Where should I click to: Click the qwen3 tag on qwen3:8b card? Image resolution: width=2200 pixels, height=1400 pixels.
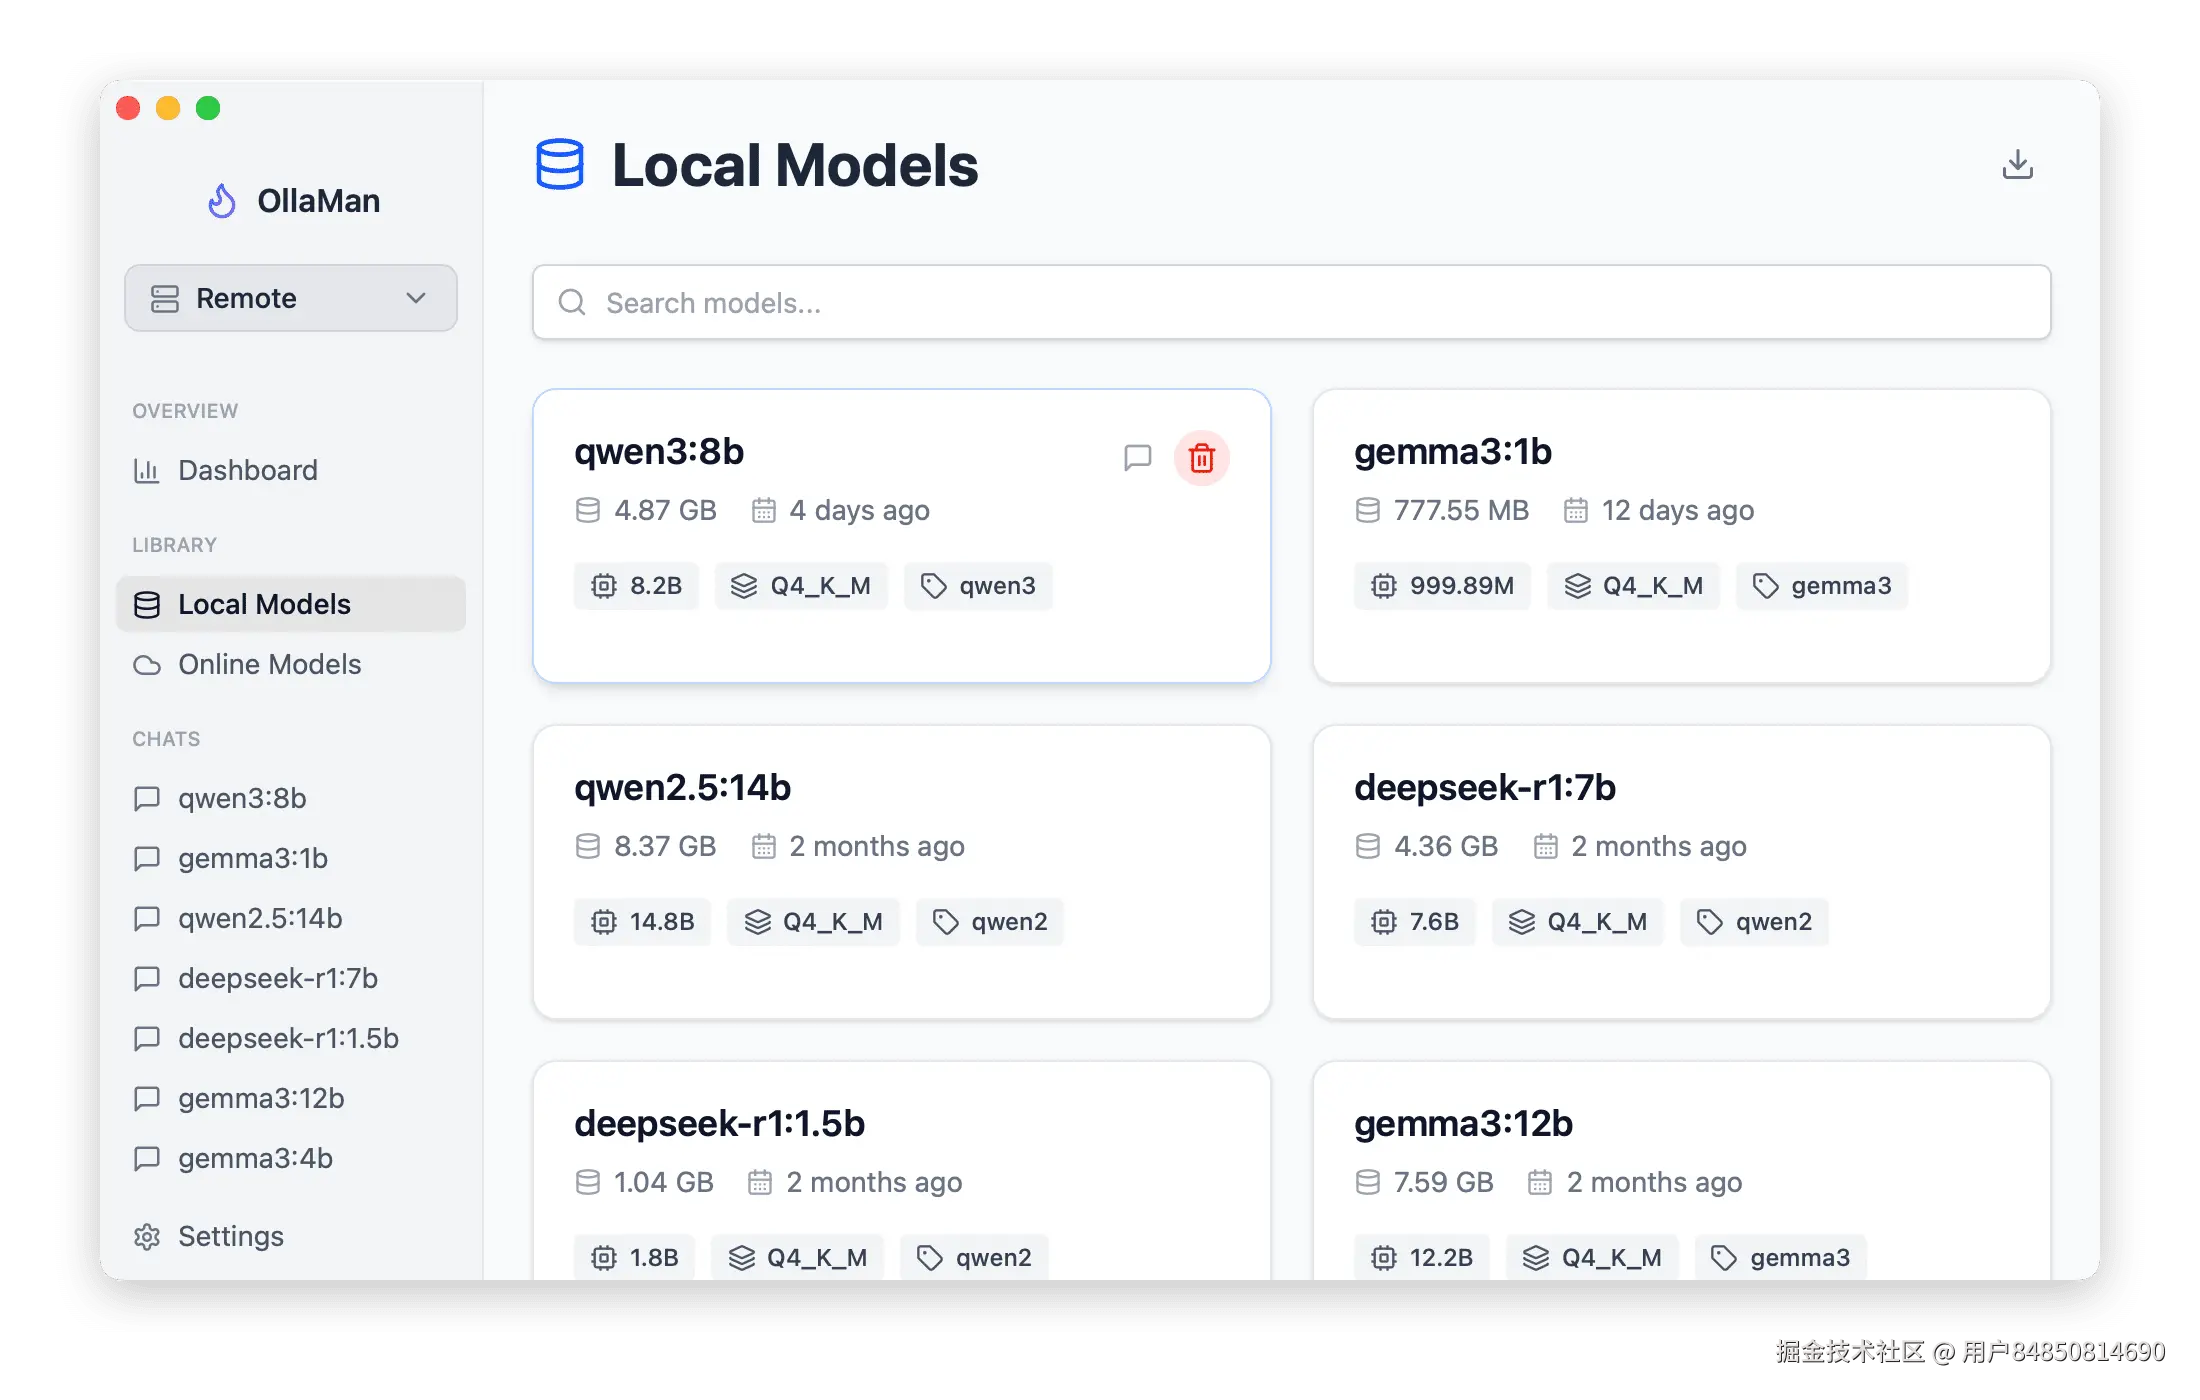click(978, 586)
